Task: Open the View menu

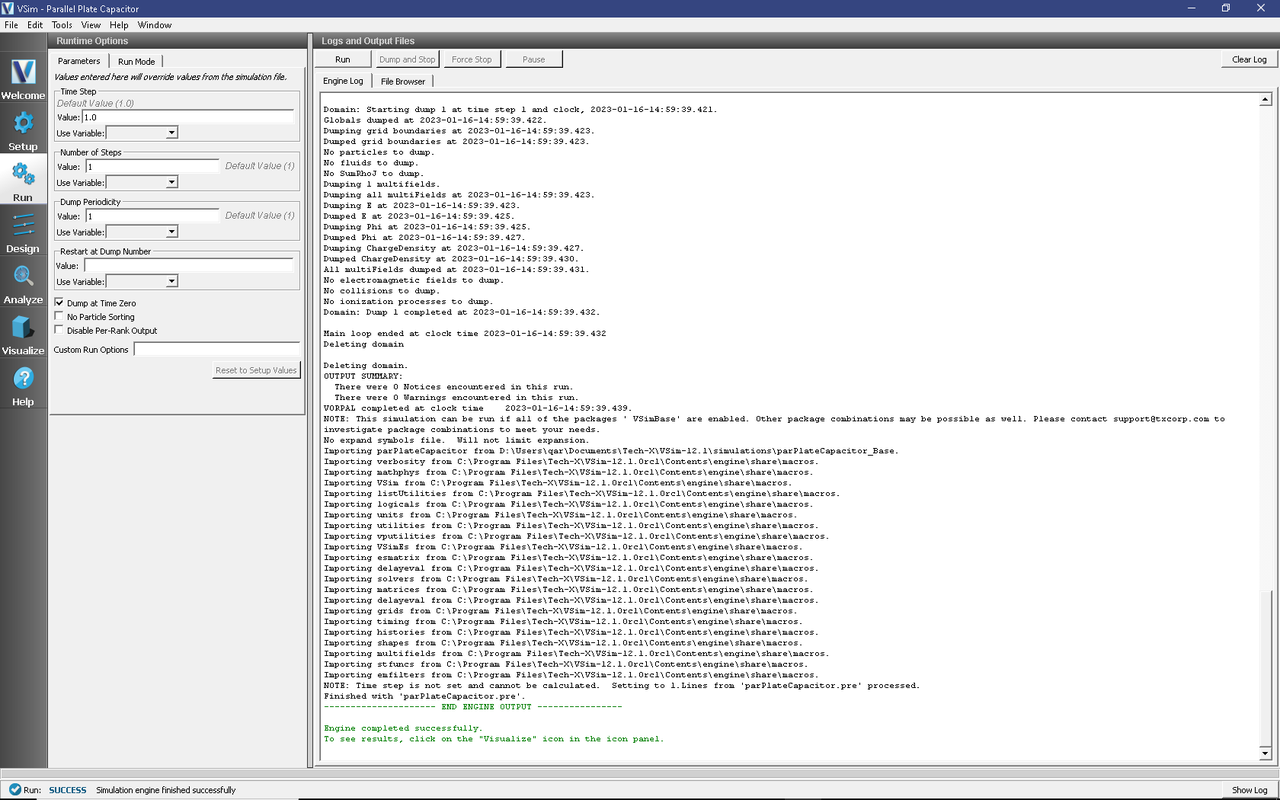Action: pos(90,25)
